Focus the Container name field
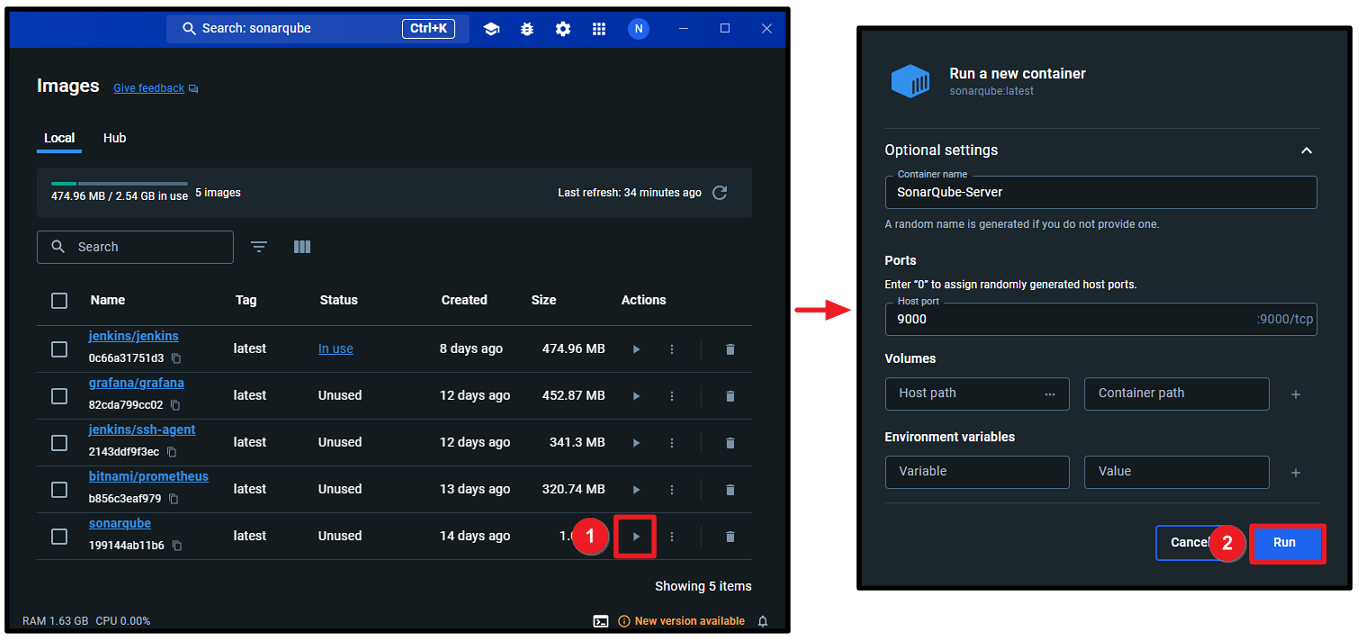This screenshot has height=638, width=1359. click(1101, 192)
